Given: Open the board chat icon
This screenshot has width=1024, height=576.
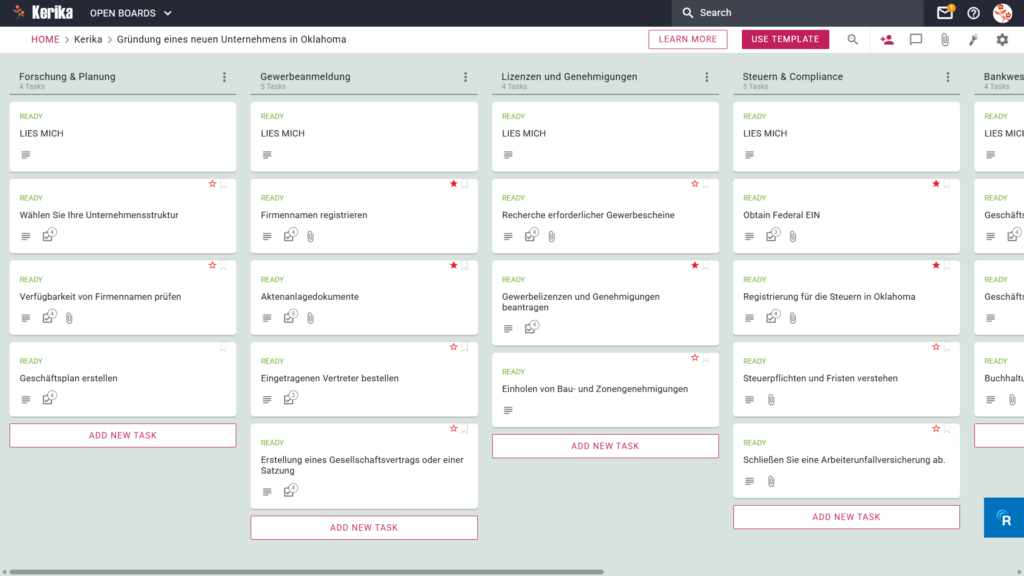Looking at the screenshot, I should [x=916, y=40].
